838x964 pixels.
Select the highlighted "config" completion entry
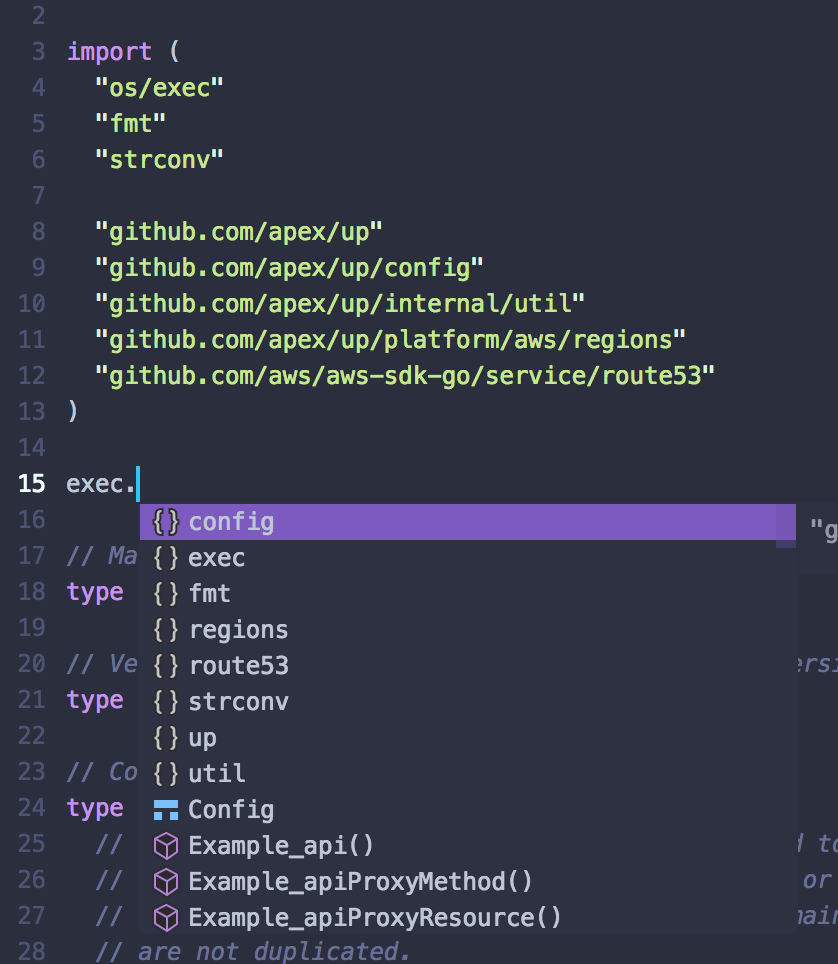[232, 521]
